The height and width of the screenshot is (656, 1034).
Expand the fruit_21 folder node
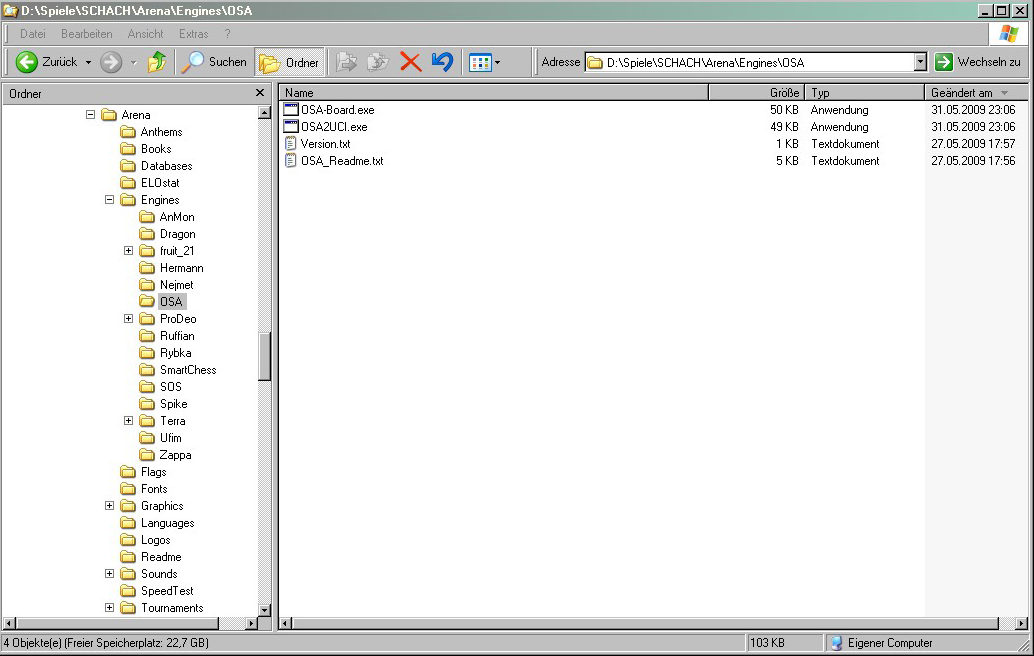[129, 251]
